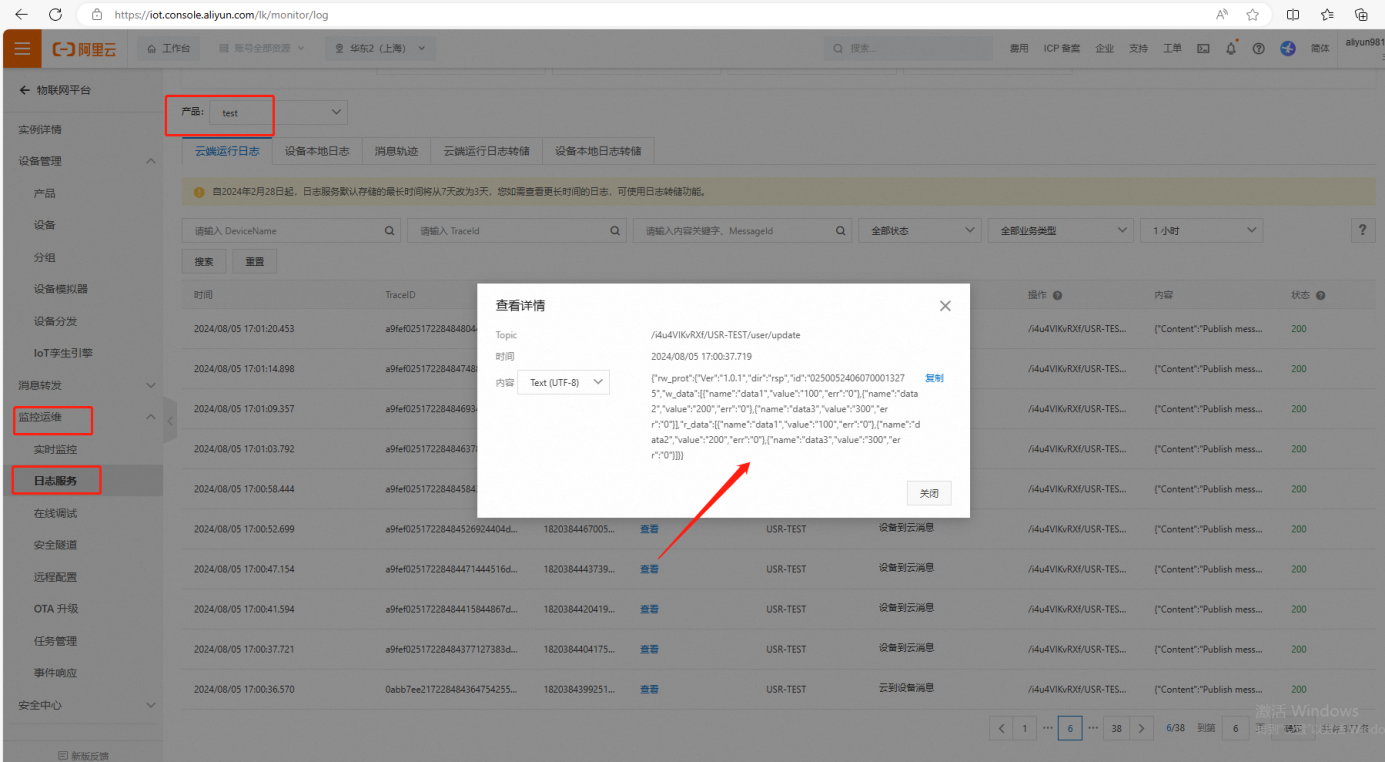Collapse the 监控运维 sidebar section
1385x762 pixels.
click(x=151, y=417)
